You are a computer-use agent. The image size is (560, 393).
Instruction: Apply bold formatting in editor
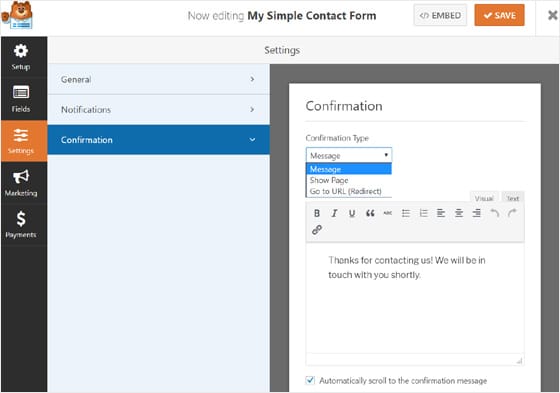pos(317,213)
